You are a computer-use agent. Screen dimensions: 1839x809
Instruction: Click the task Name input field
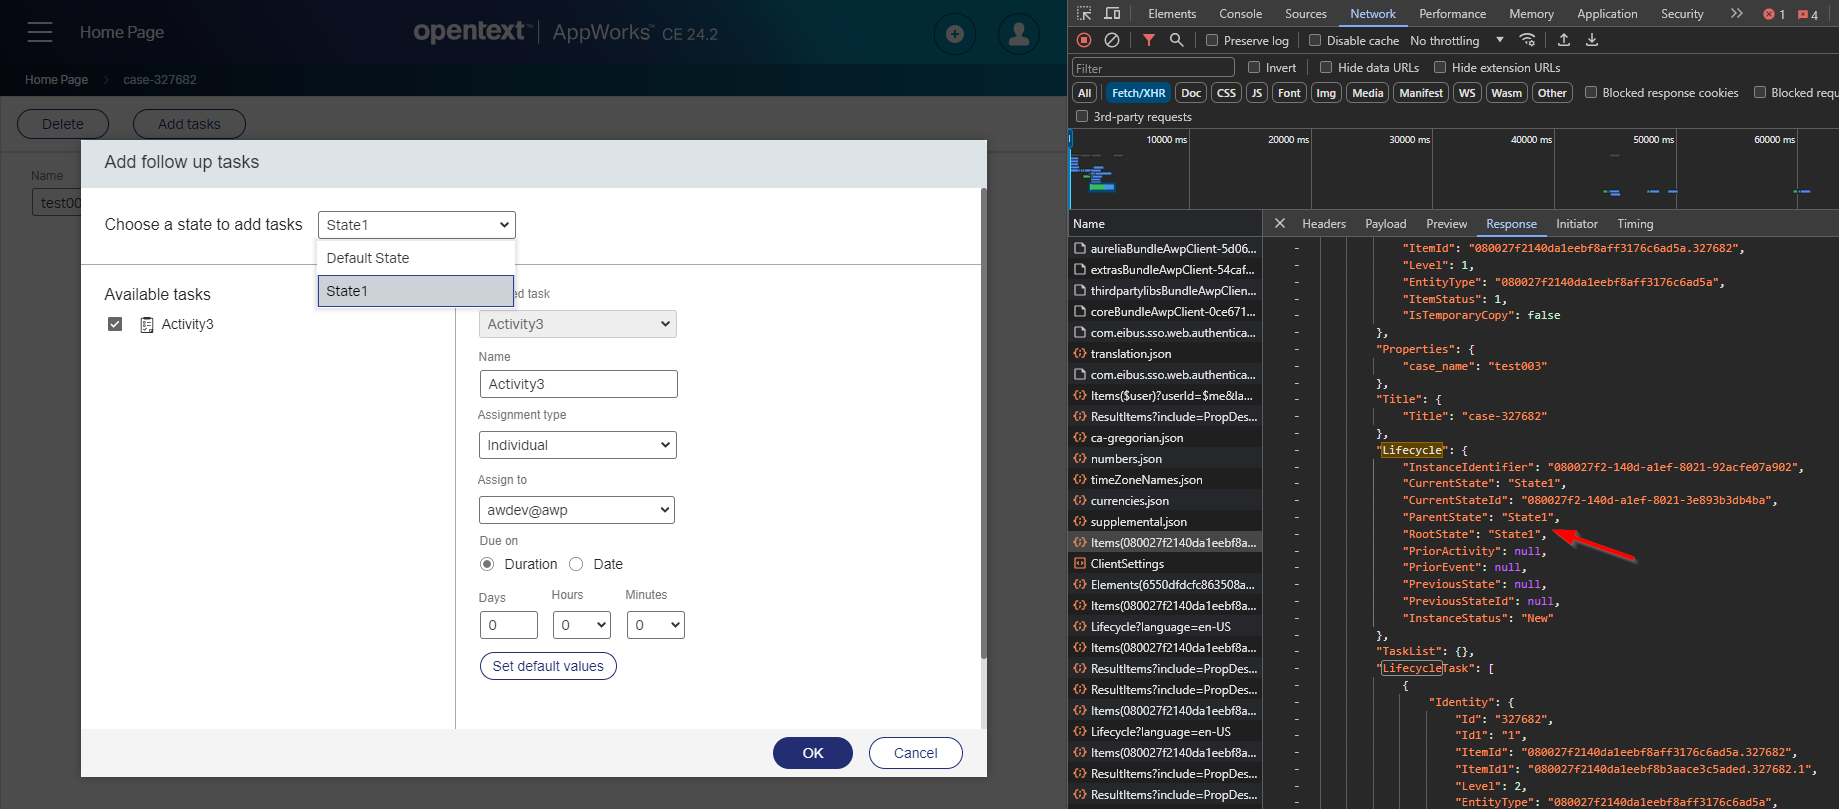[578, 384]
